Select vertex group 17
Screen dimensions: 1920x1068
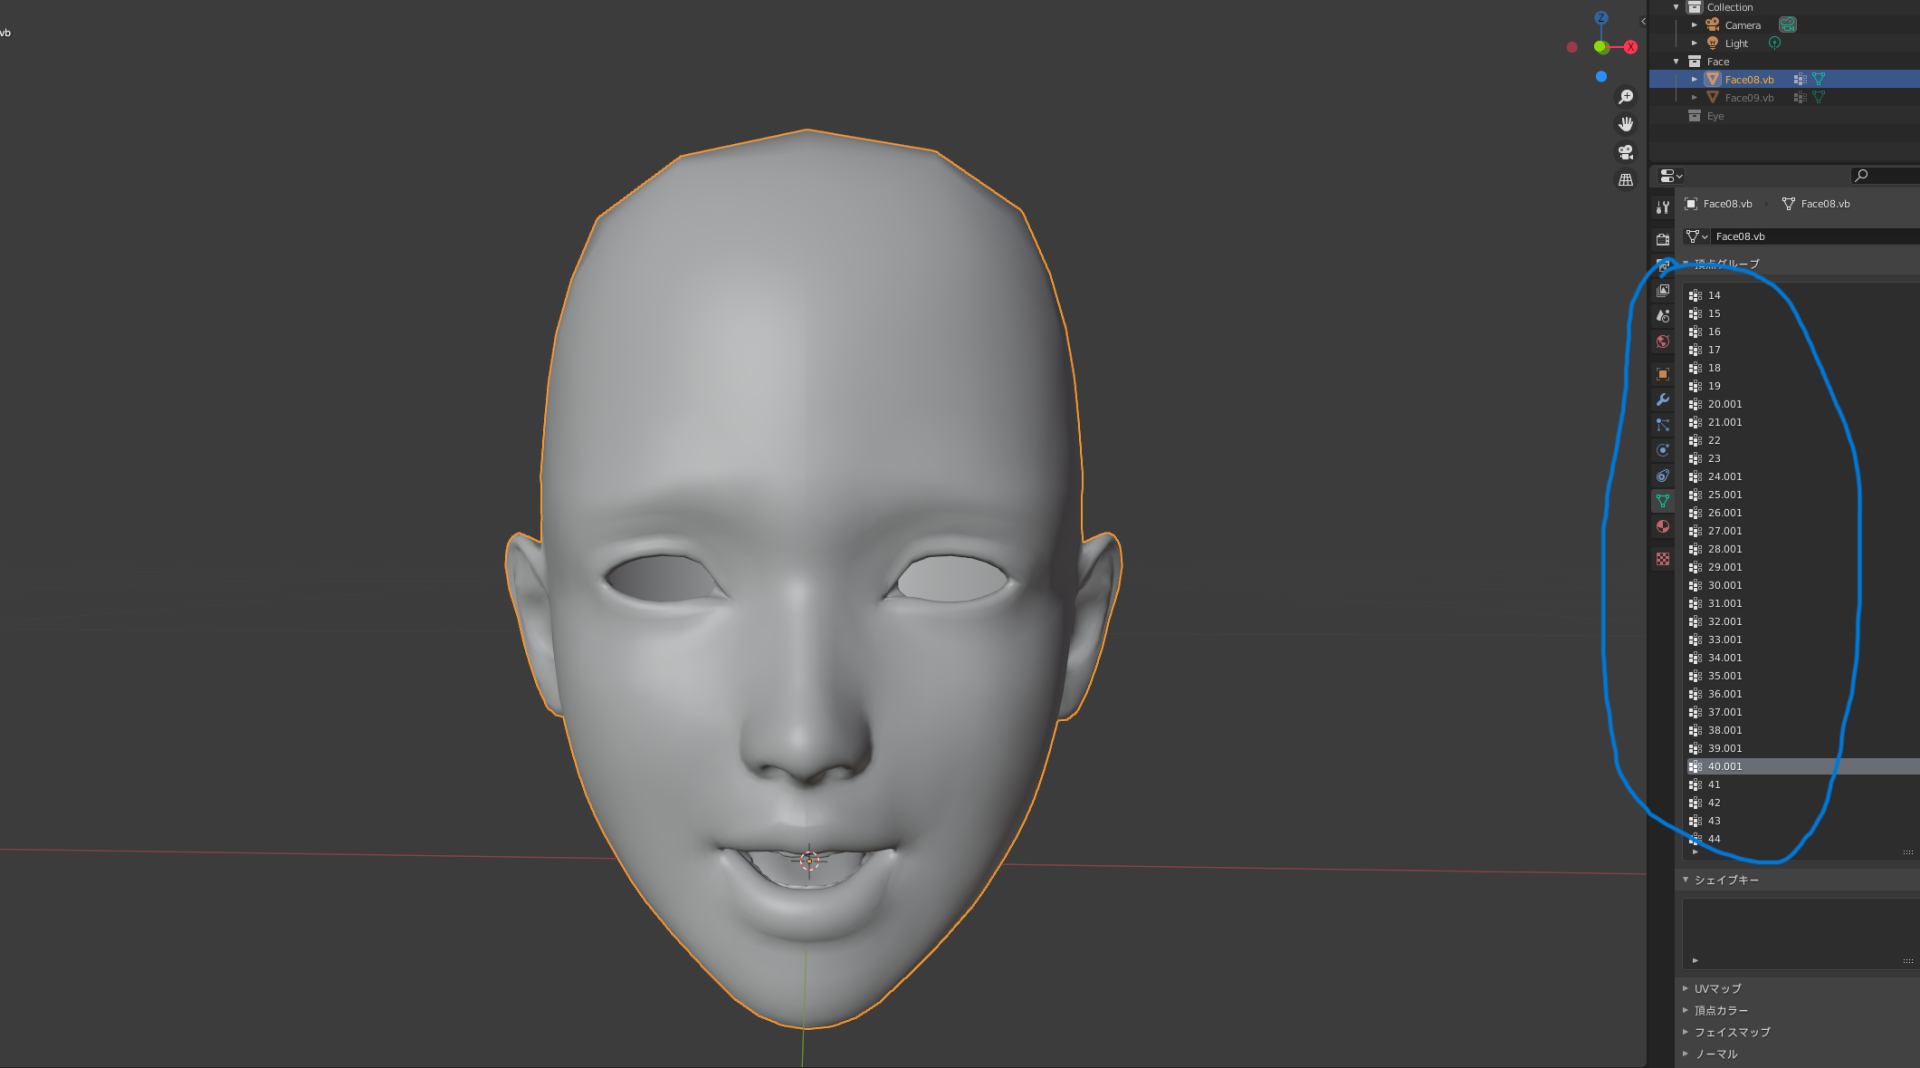[1803, 350]
